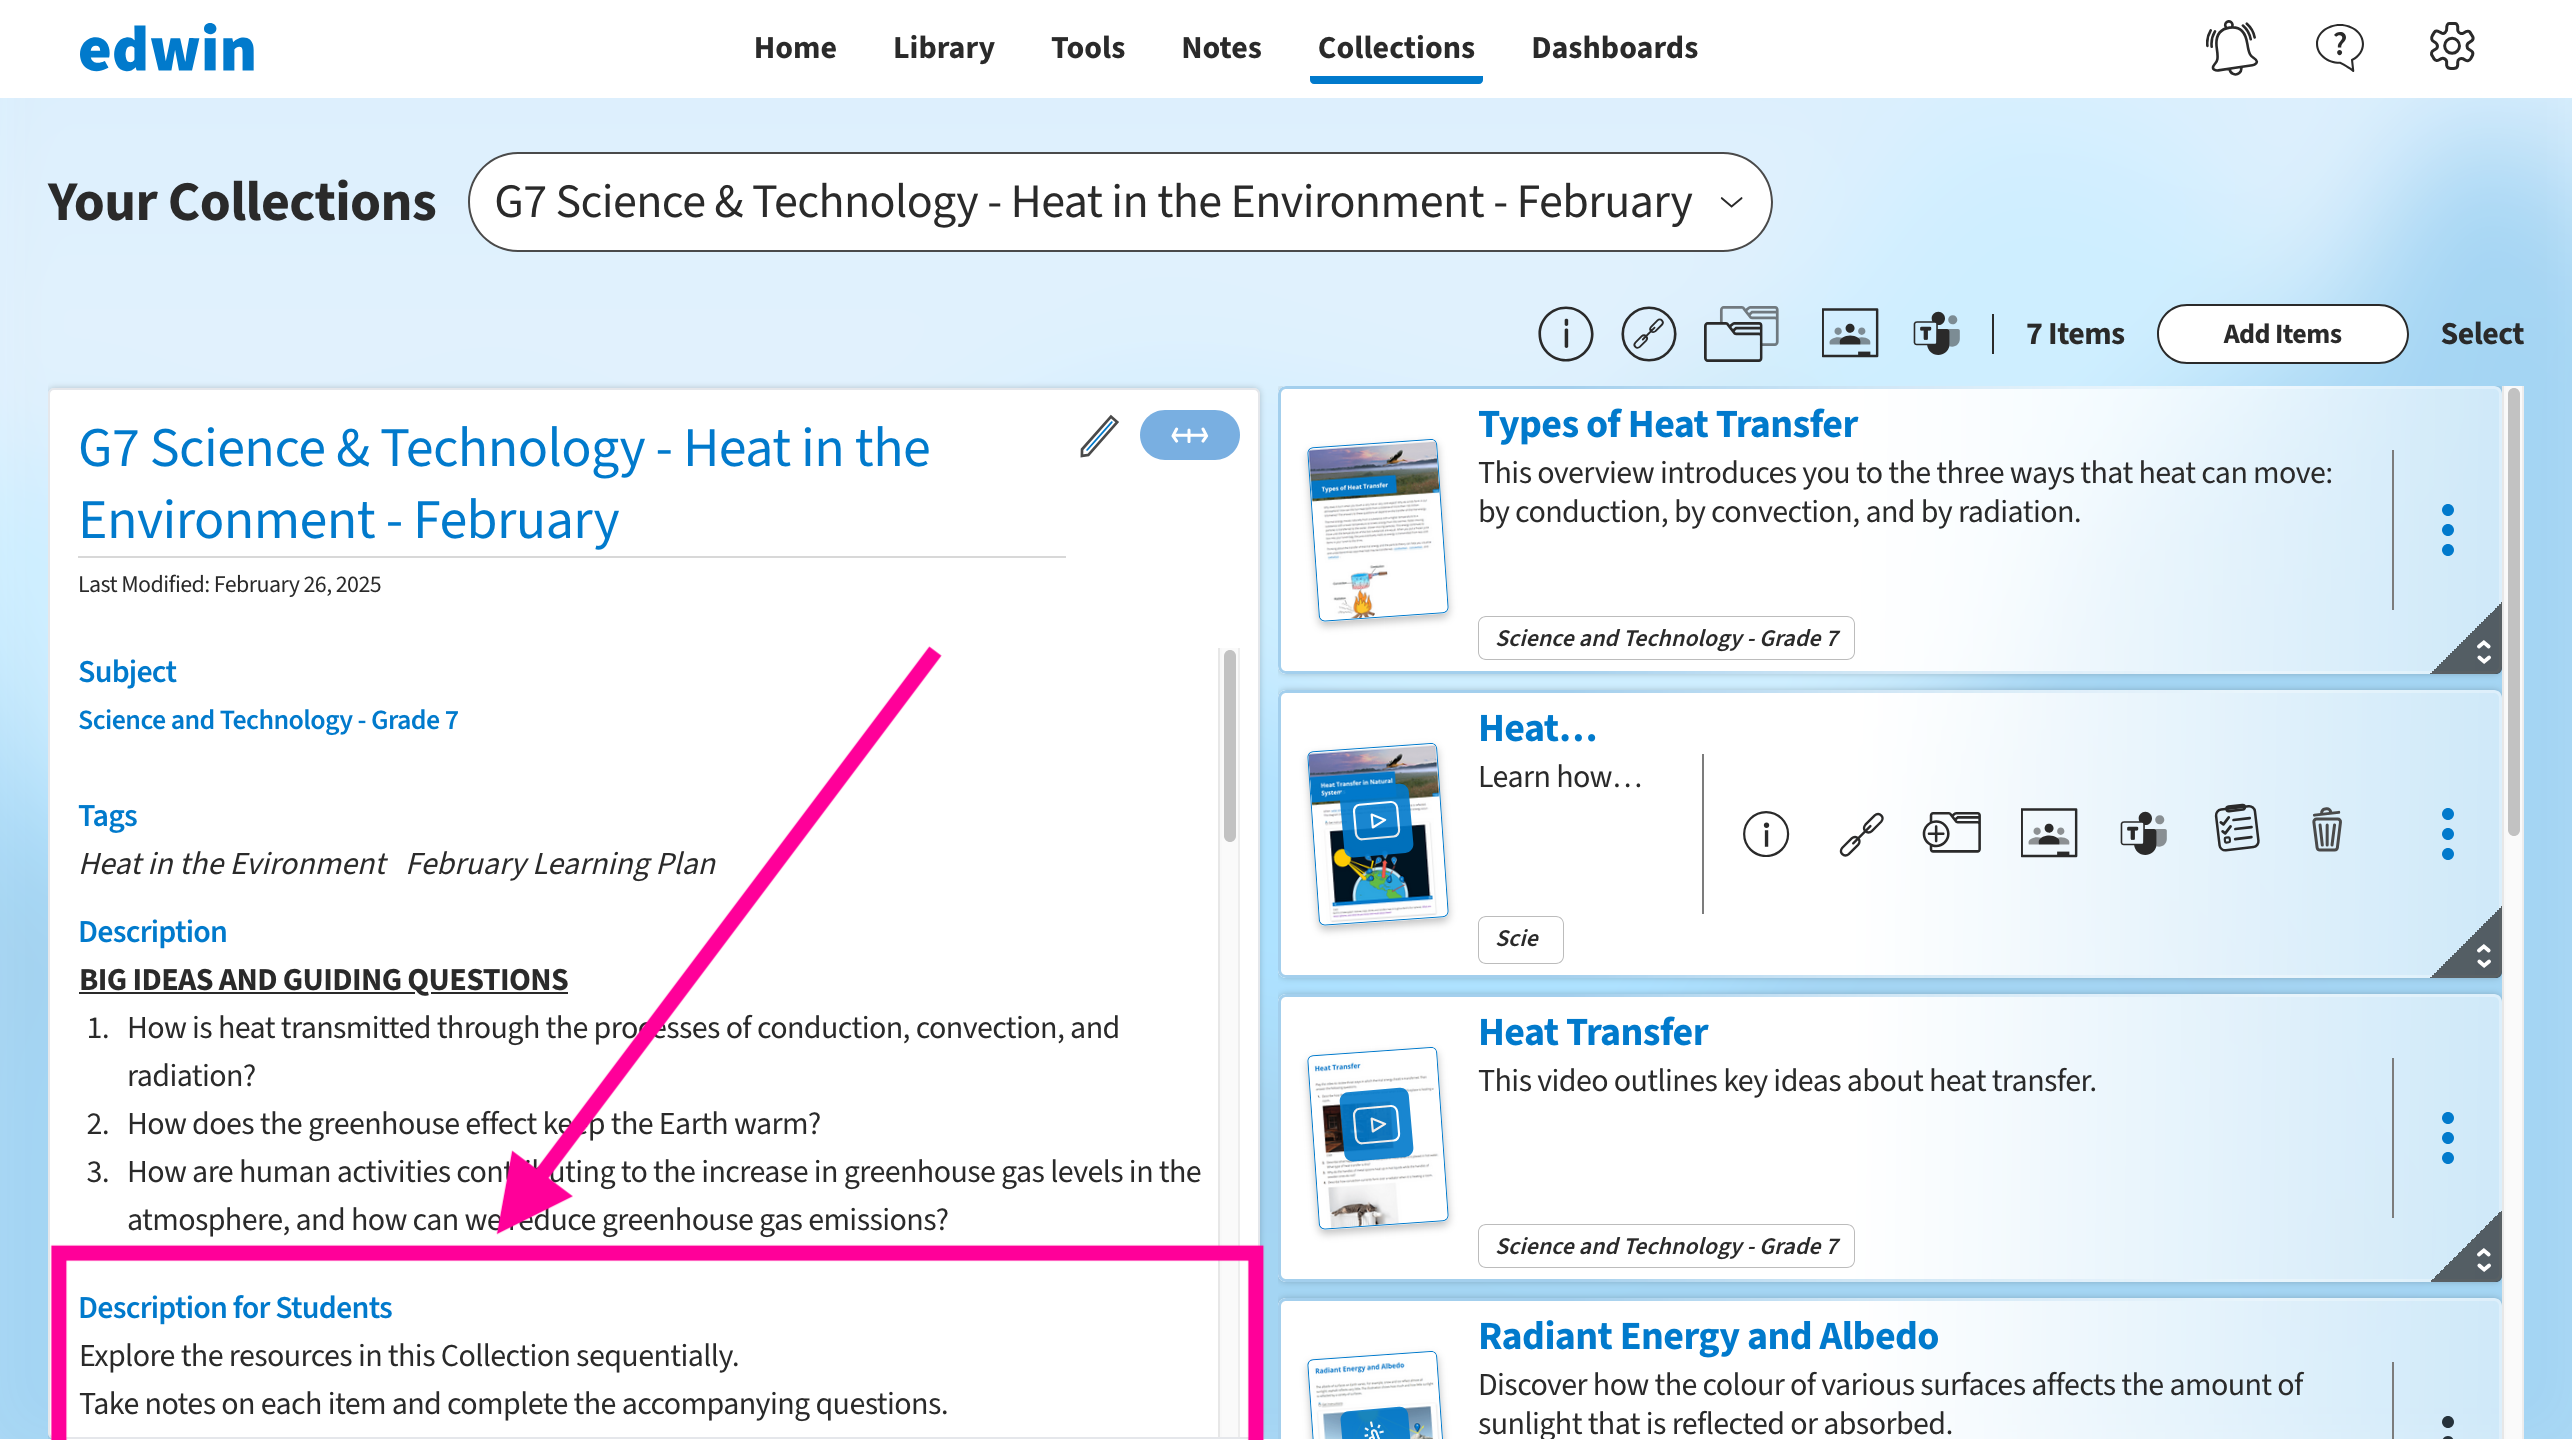Image resolution: width=2572 pixels, height=1440 pixels.
Task: Open the Library tab
Action: coord(943,47)
